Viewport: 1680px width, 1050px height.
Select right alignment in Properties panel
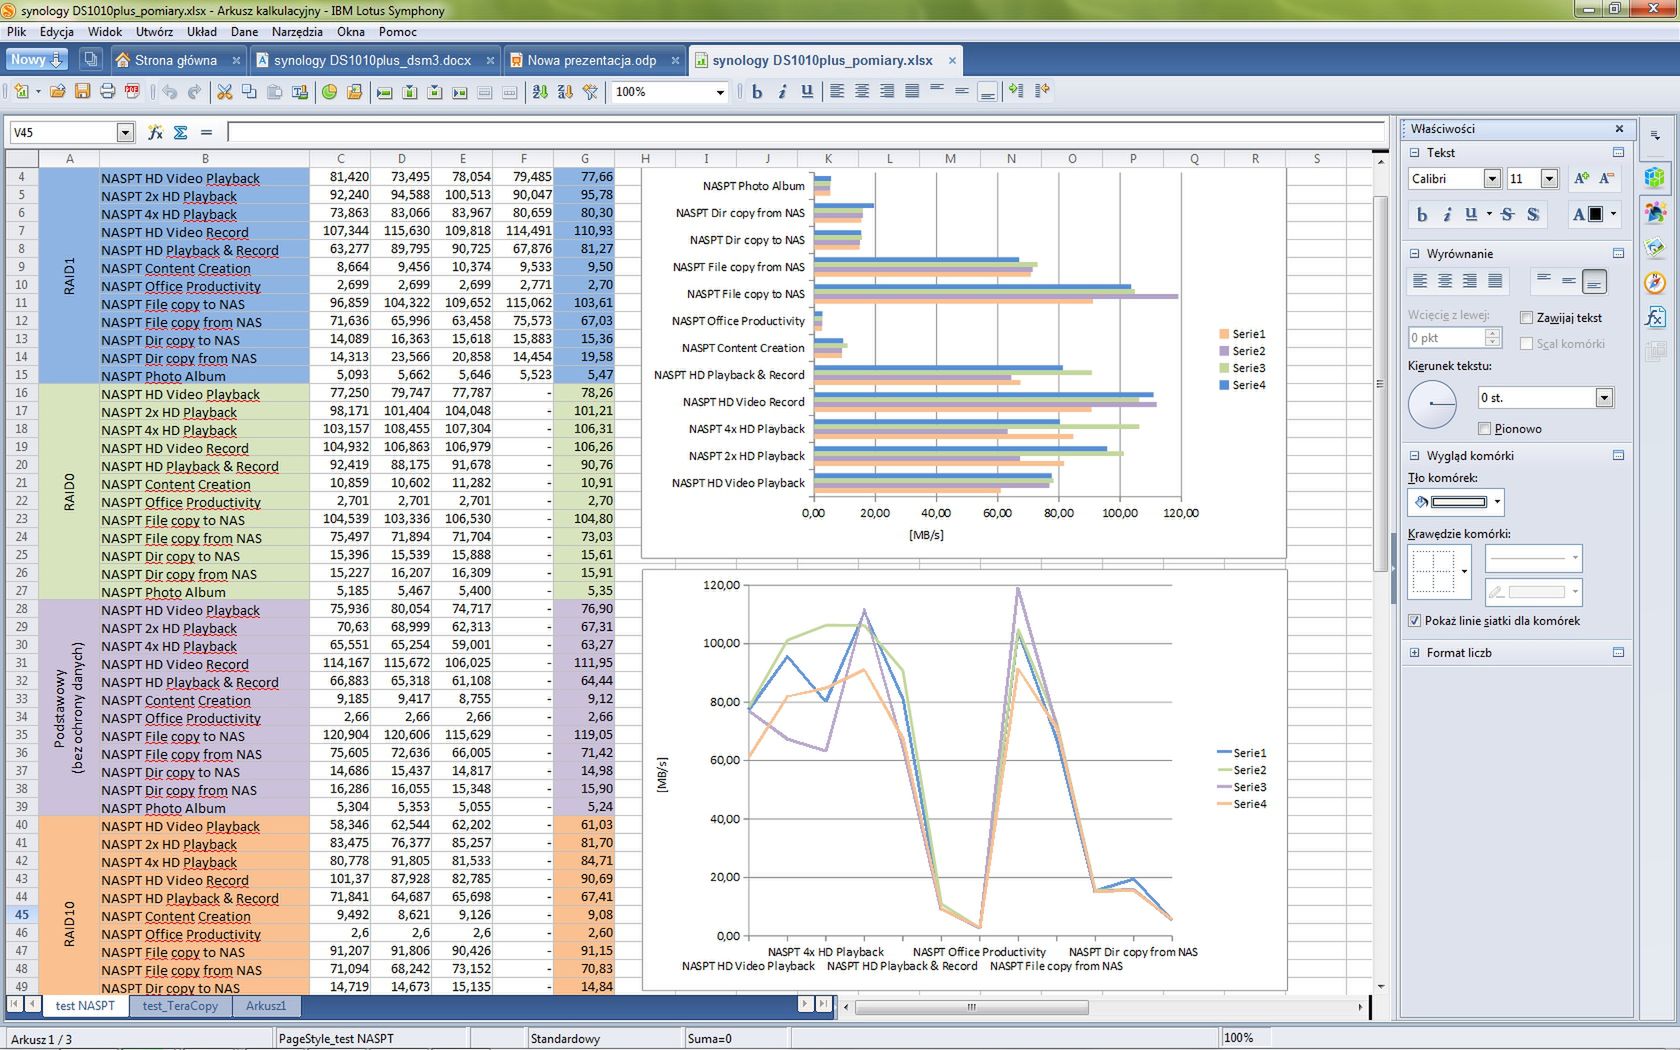(1470, 282)
